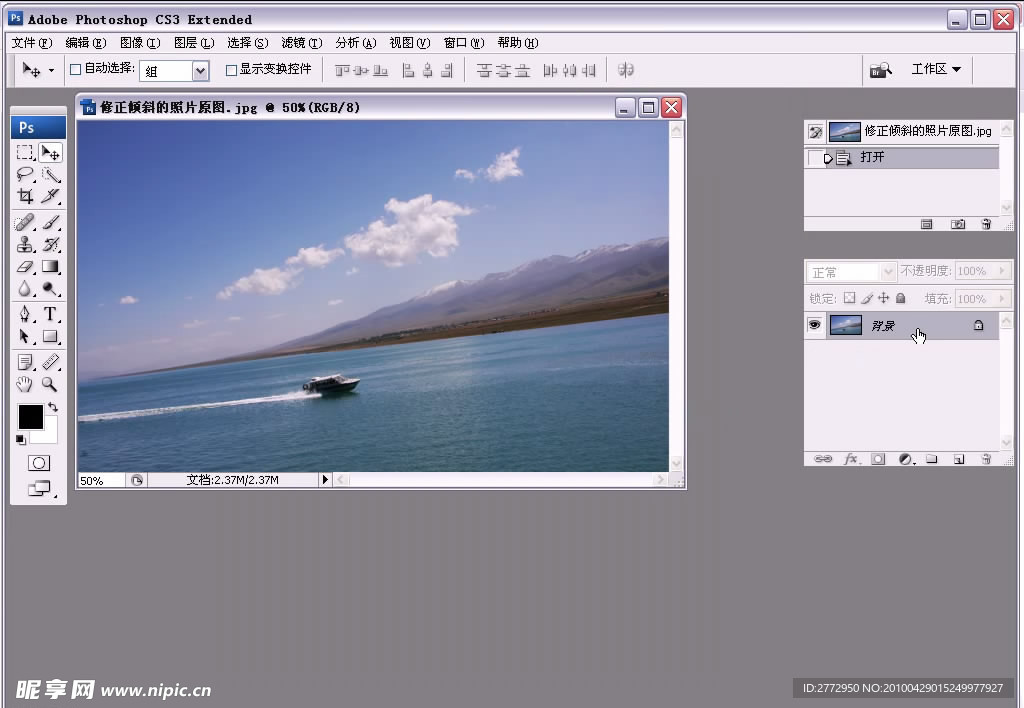Click the black foreground color swatch
The image size is (1024, 708).
tap(30, 416)
